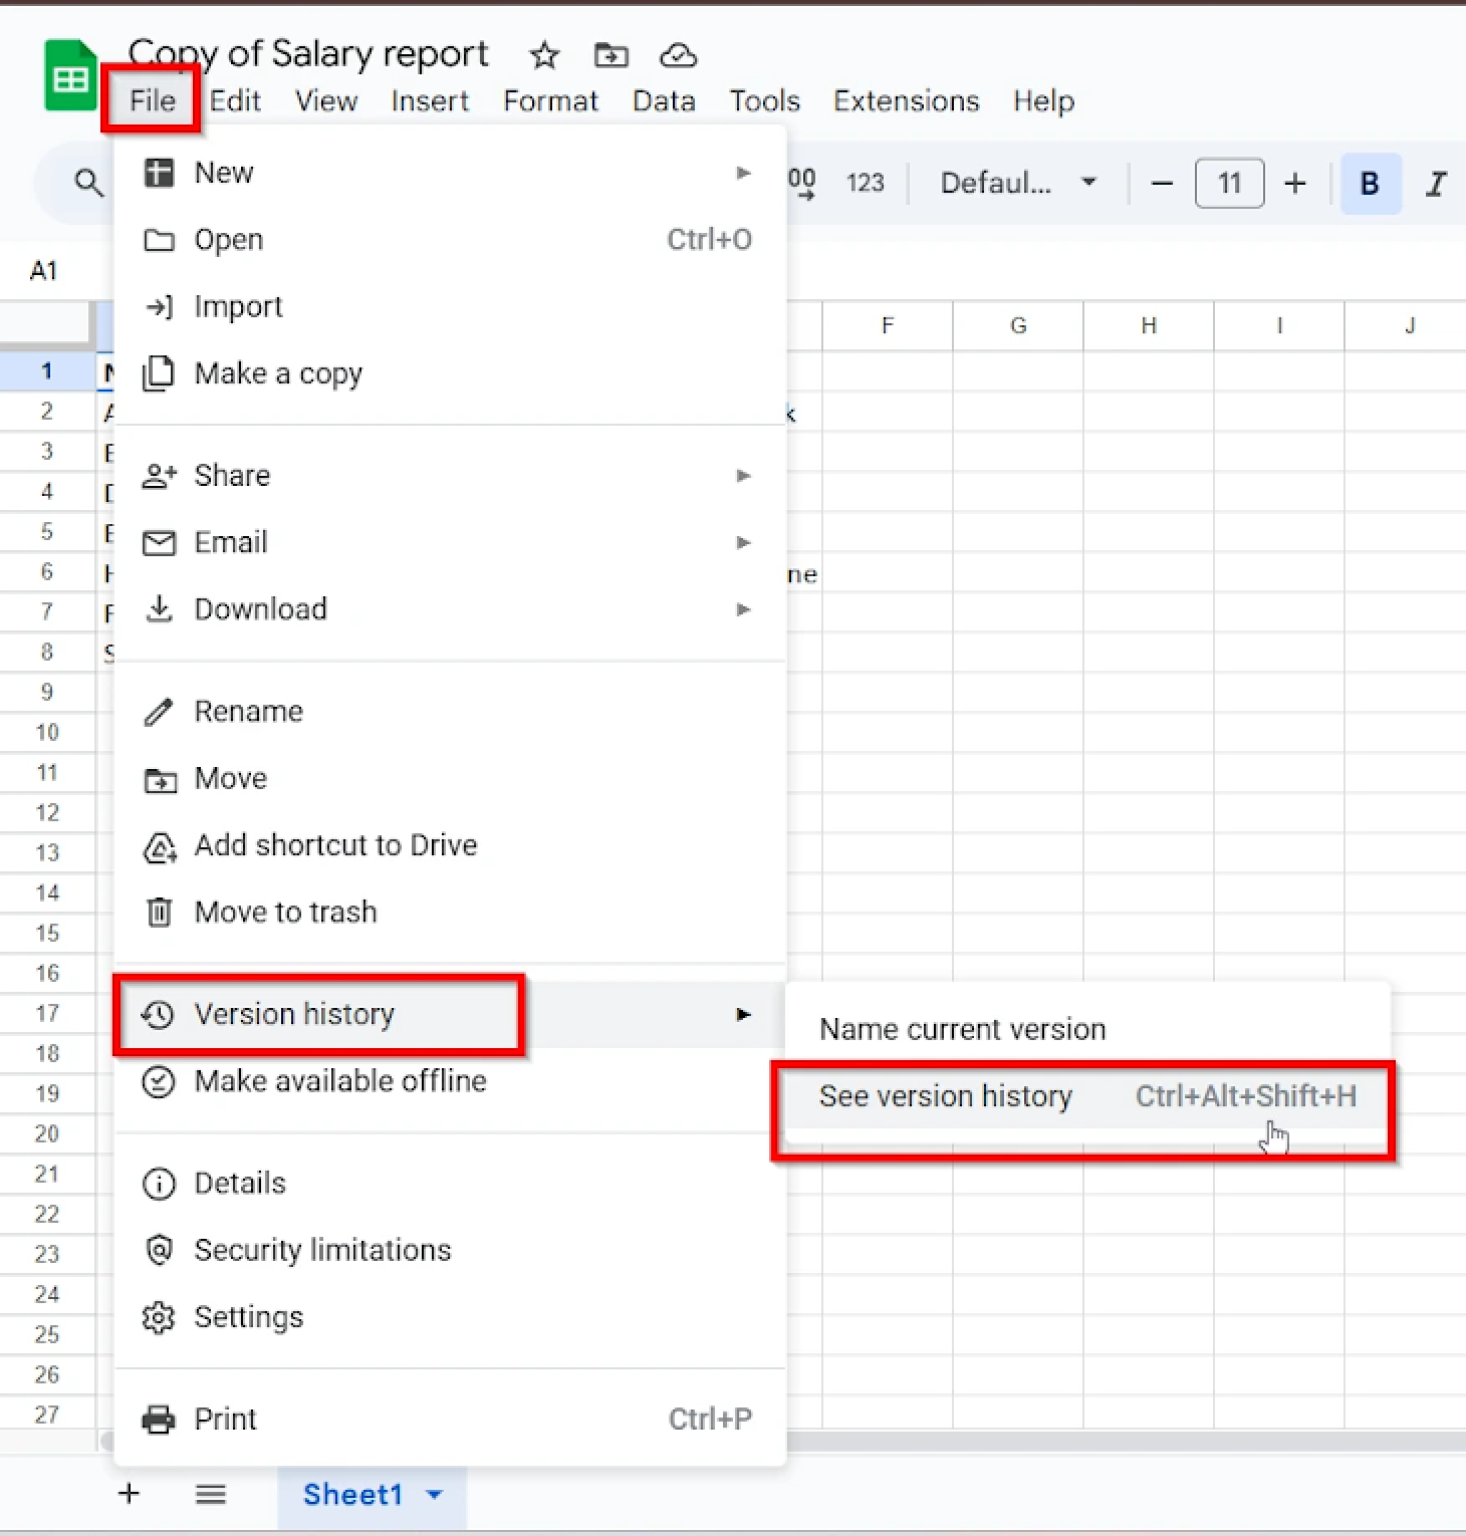Viewport: 1466px width, 1536px height.
Task: Check document save status via cloud icon
Action: tap(677, 55)
